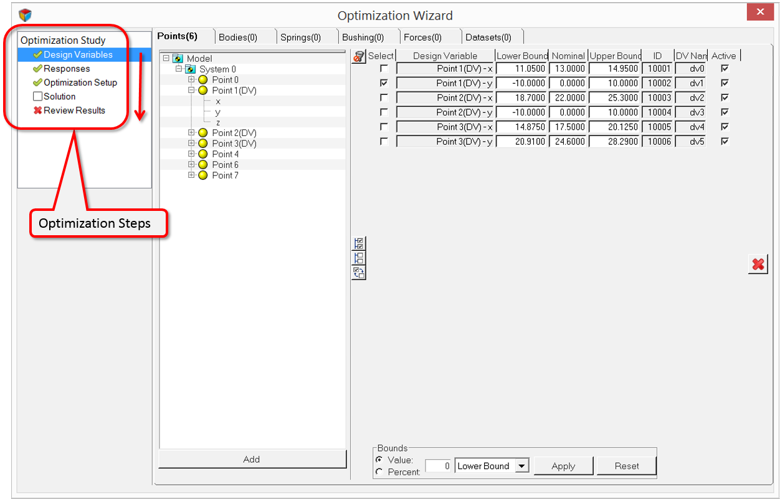Click the empty box icon beside Solution
The width and height of the screenshot is (782, 501).
tap(37, 96)
